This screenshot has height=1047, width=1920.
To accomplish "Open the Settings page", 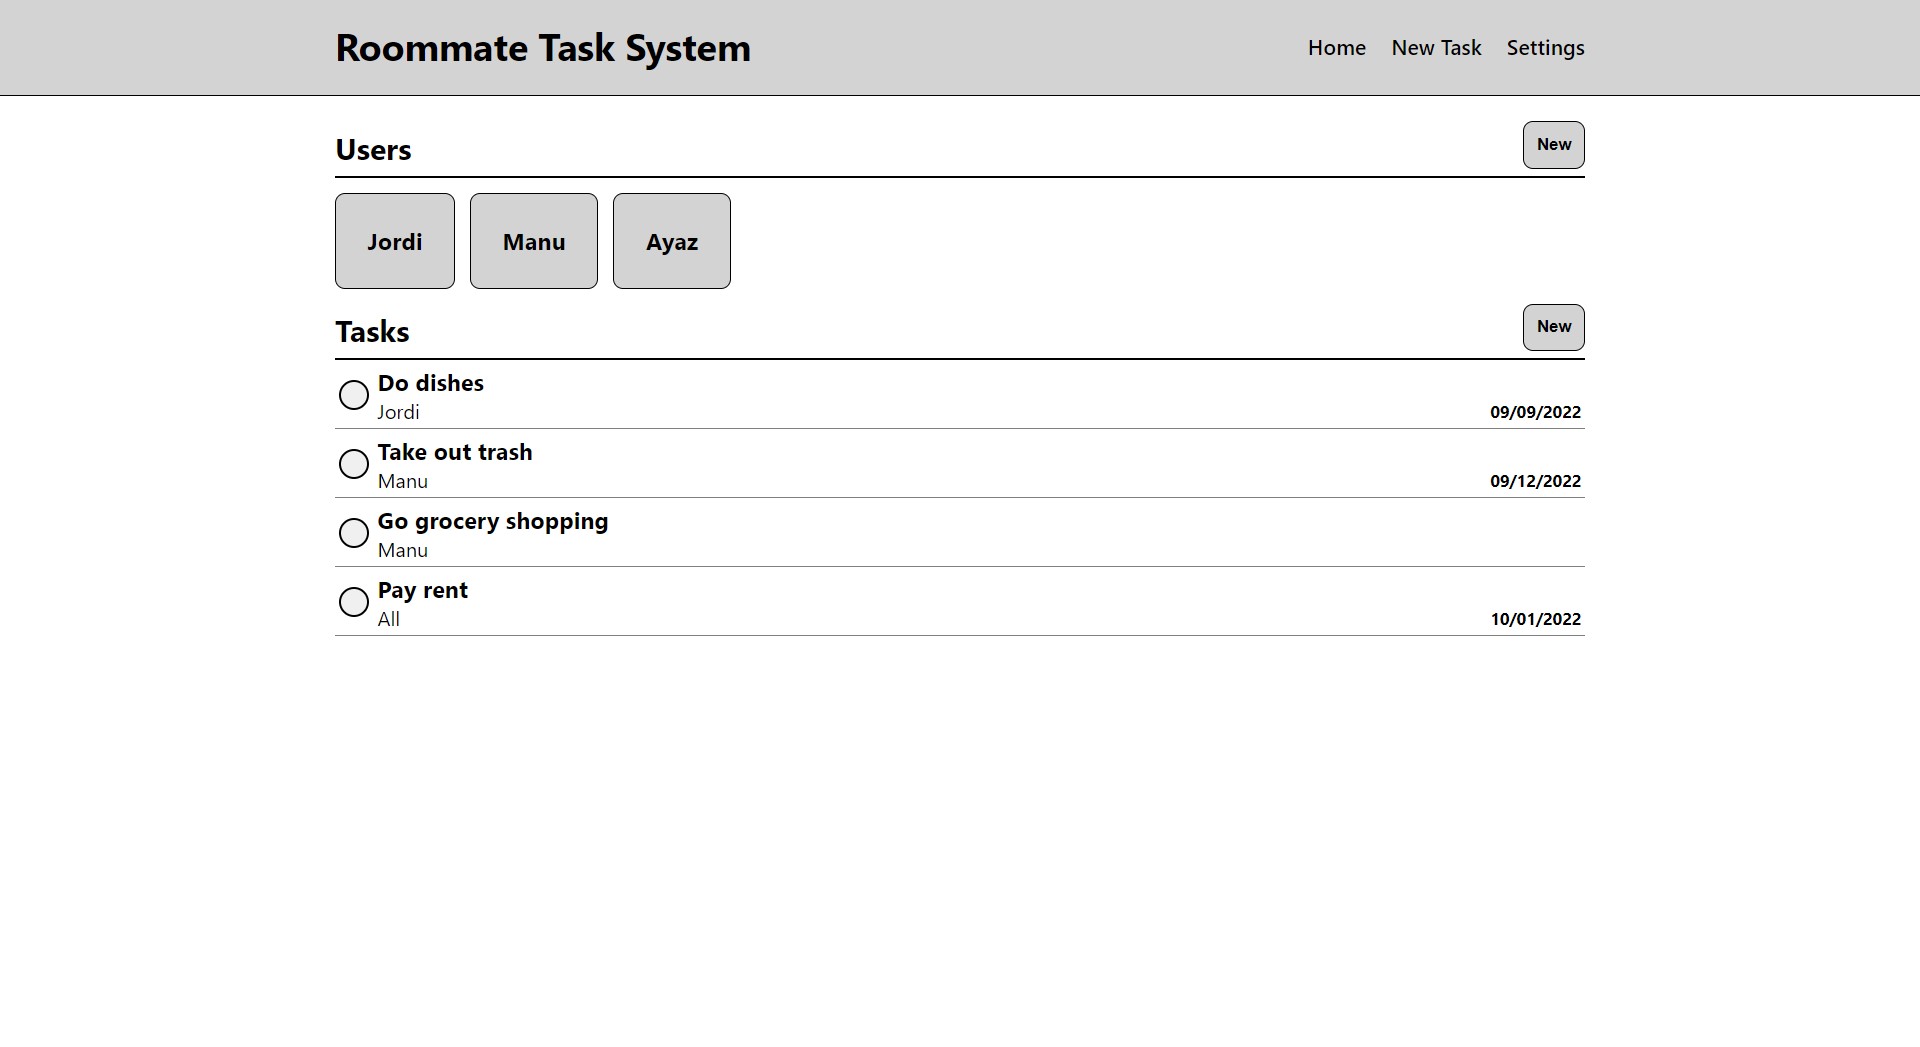I will [x=1544, y=47].
